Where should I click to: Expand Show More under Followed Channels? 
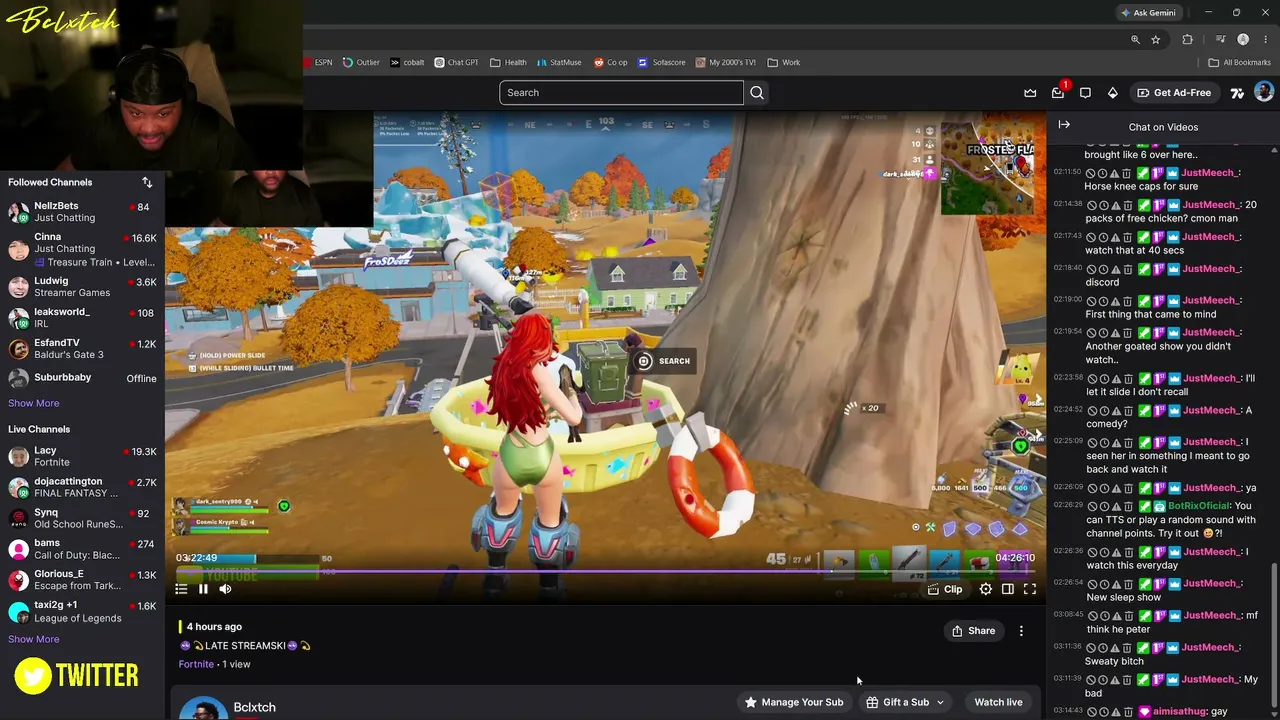(34, 403)
